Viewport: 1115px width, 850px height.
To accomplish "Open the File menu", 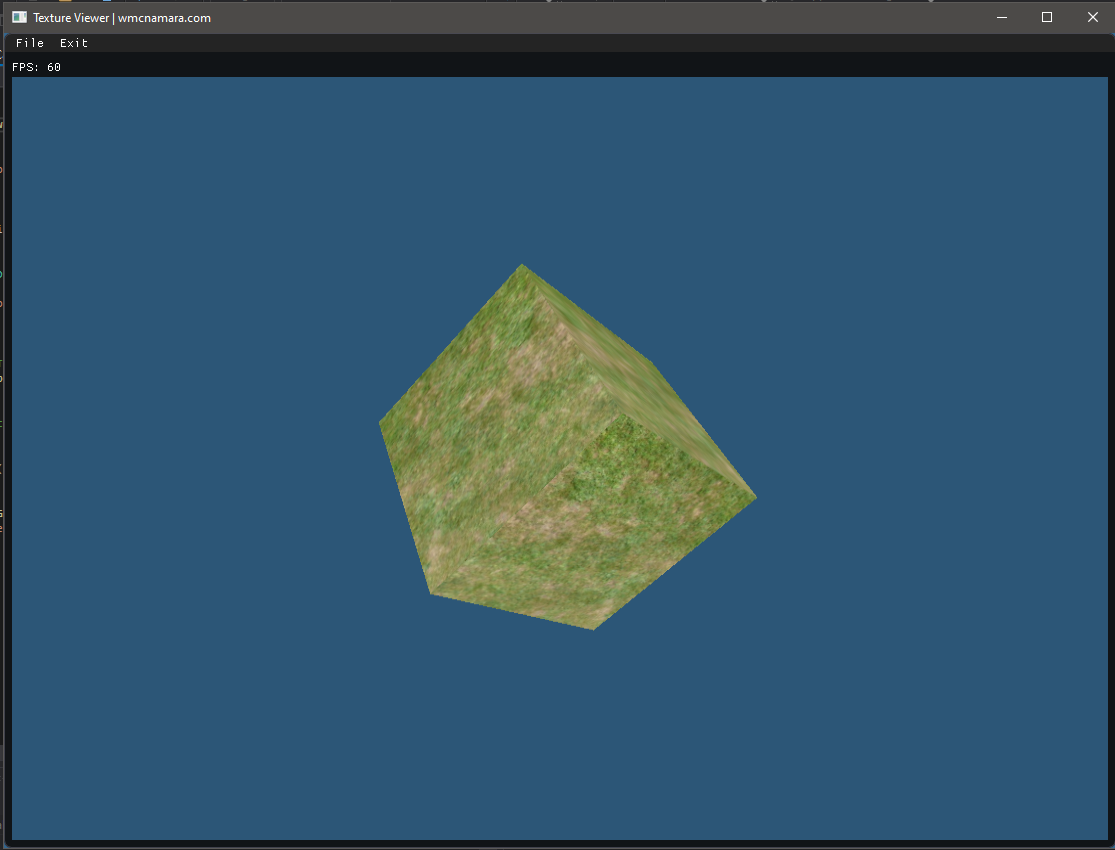I will tap(30, 43).
